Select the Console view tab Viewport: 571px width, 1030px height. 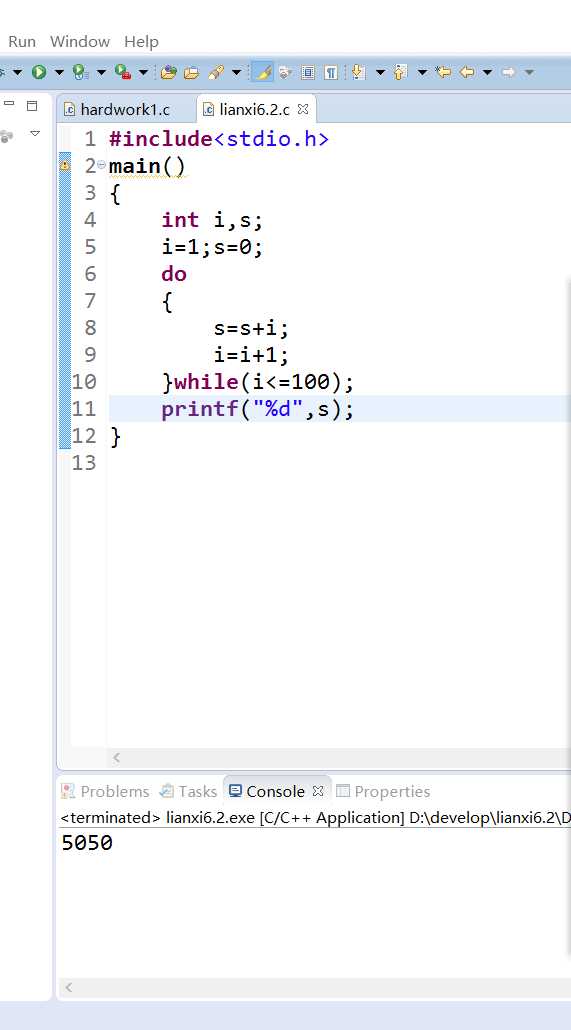(267, 791)
